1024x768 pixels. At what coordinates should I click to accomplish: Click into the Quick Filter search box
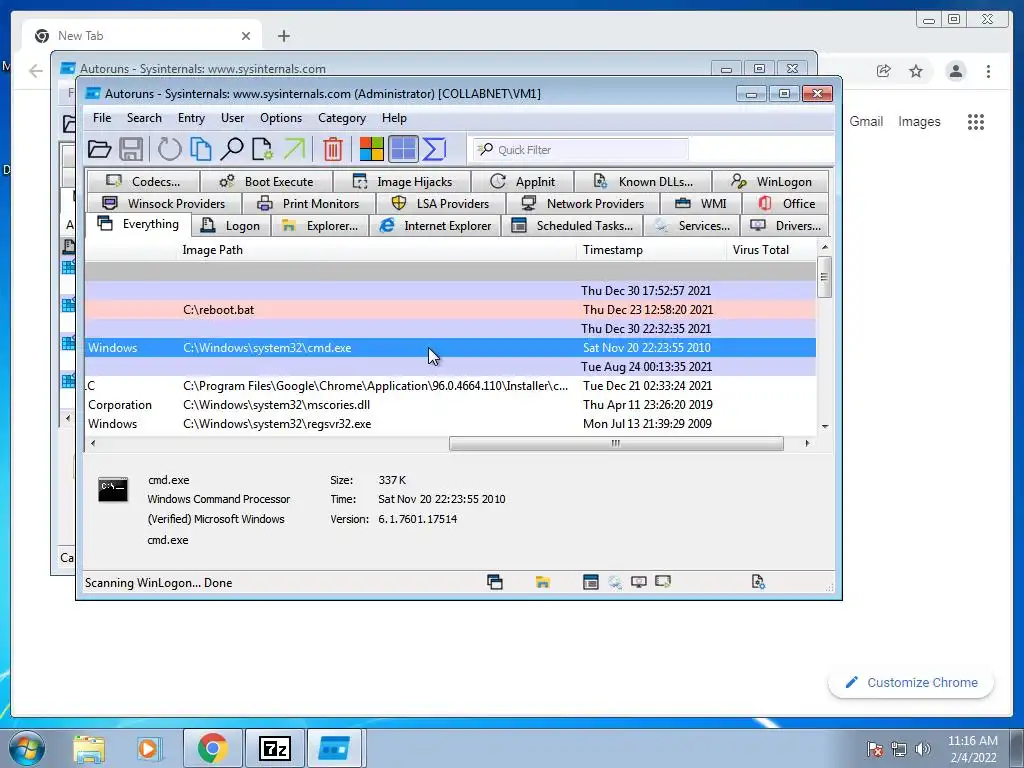(x=581, y=150)
